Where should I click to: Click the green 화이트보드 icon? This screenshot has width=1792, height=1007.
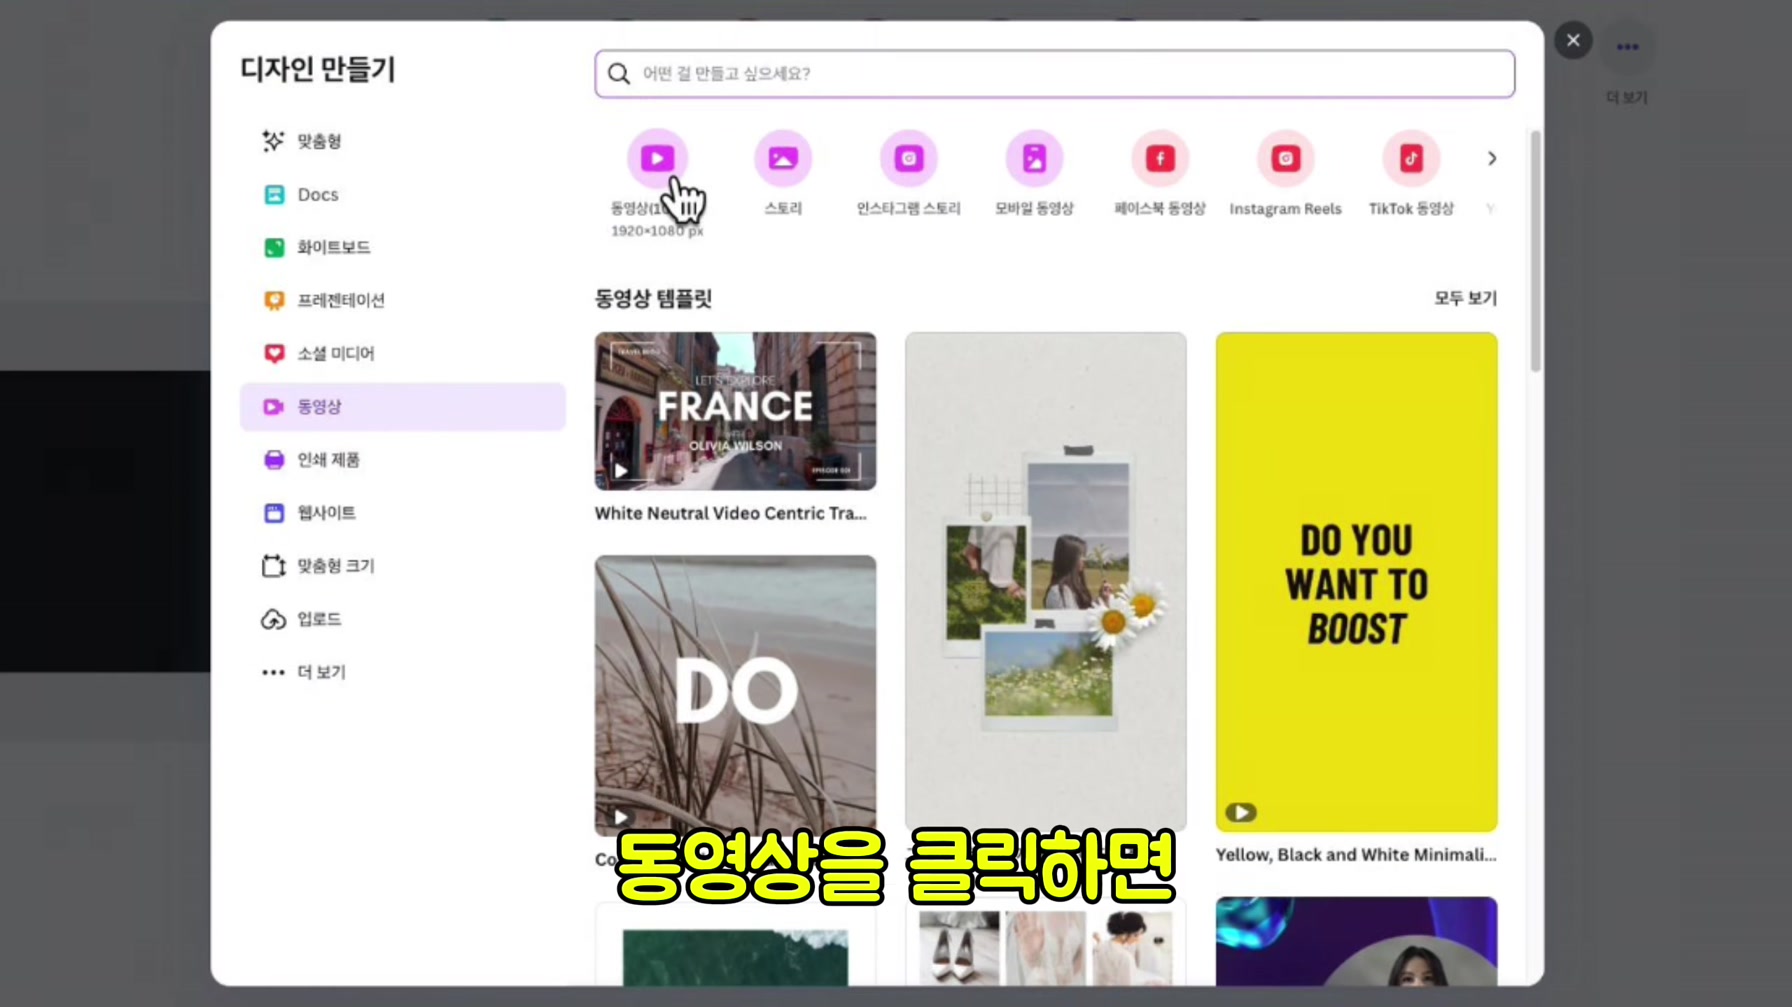coord(273,247)
